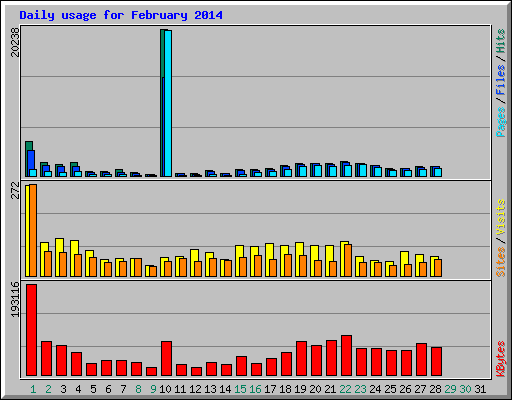Select the red KBytes bar for day 10
The width and height of the screenshot is (512, 400).
(167, 358)
